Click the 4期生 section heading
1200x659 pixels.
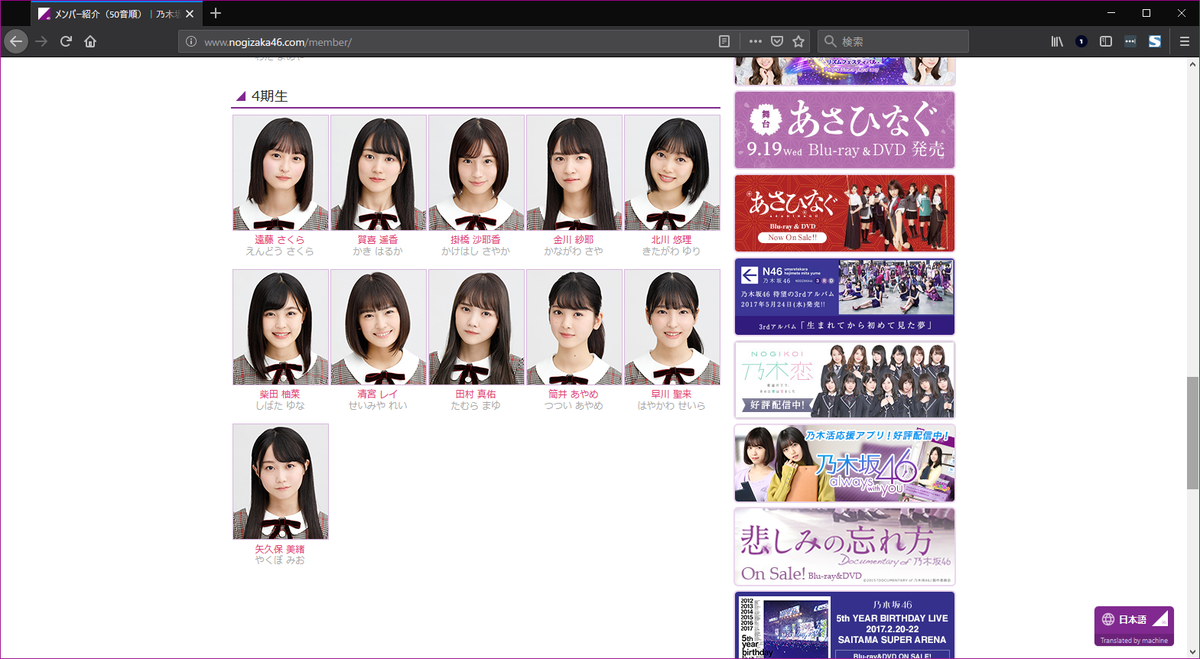(x=270, y=96)
